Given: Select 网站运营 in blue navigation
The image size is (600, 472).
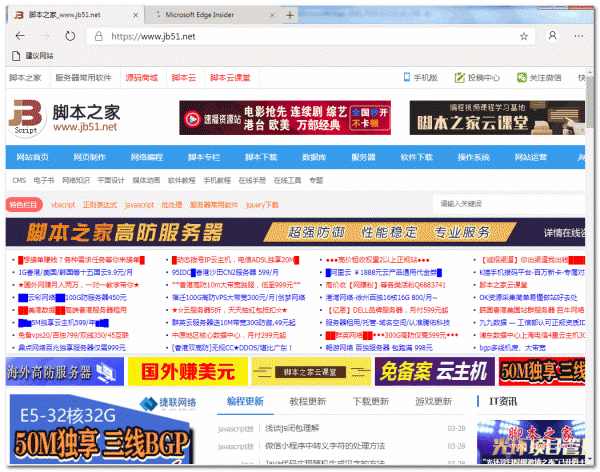Looking at the screenshot, I should click(531, 157).
